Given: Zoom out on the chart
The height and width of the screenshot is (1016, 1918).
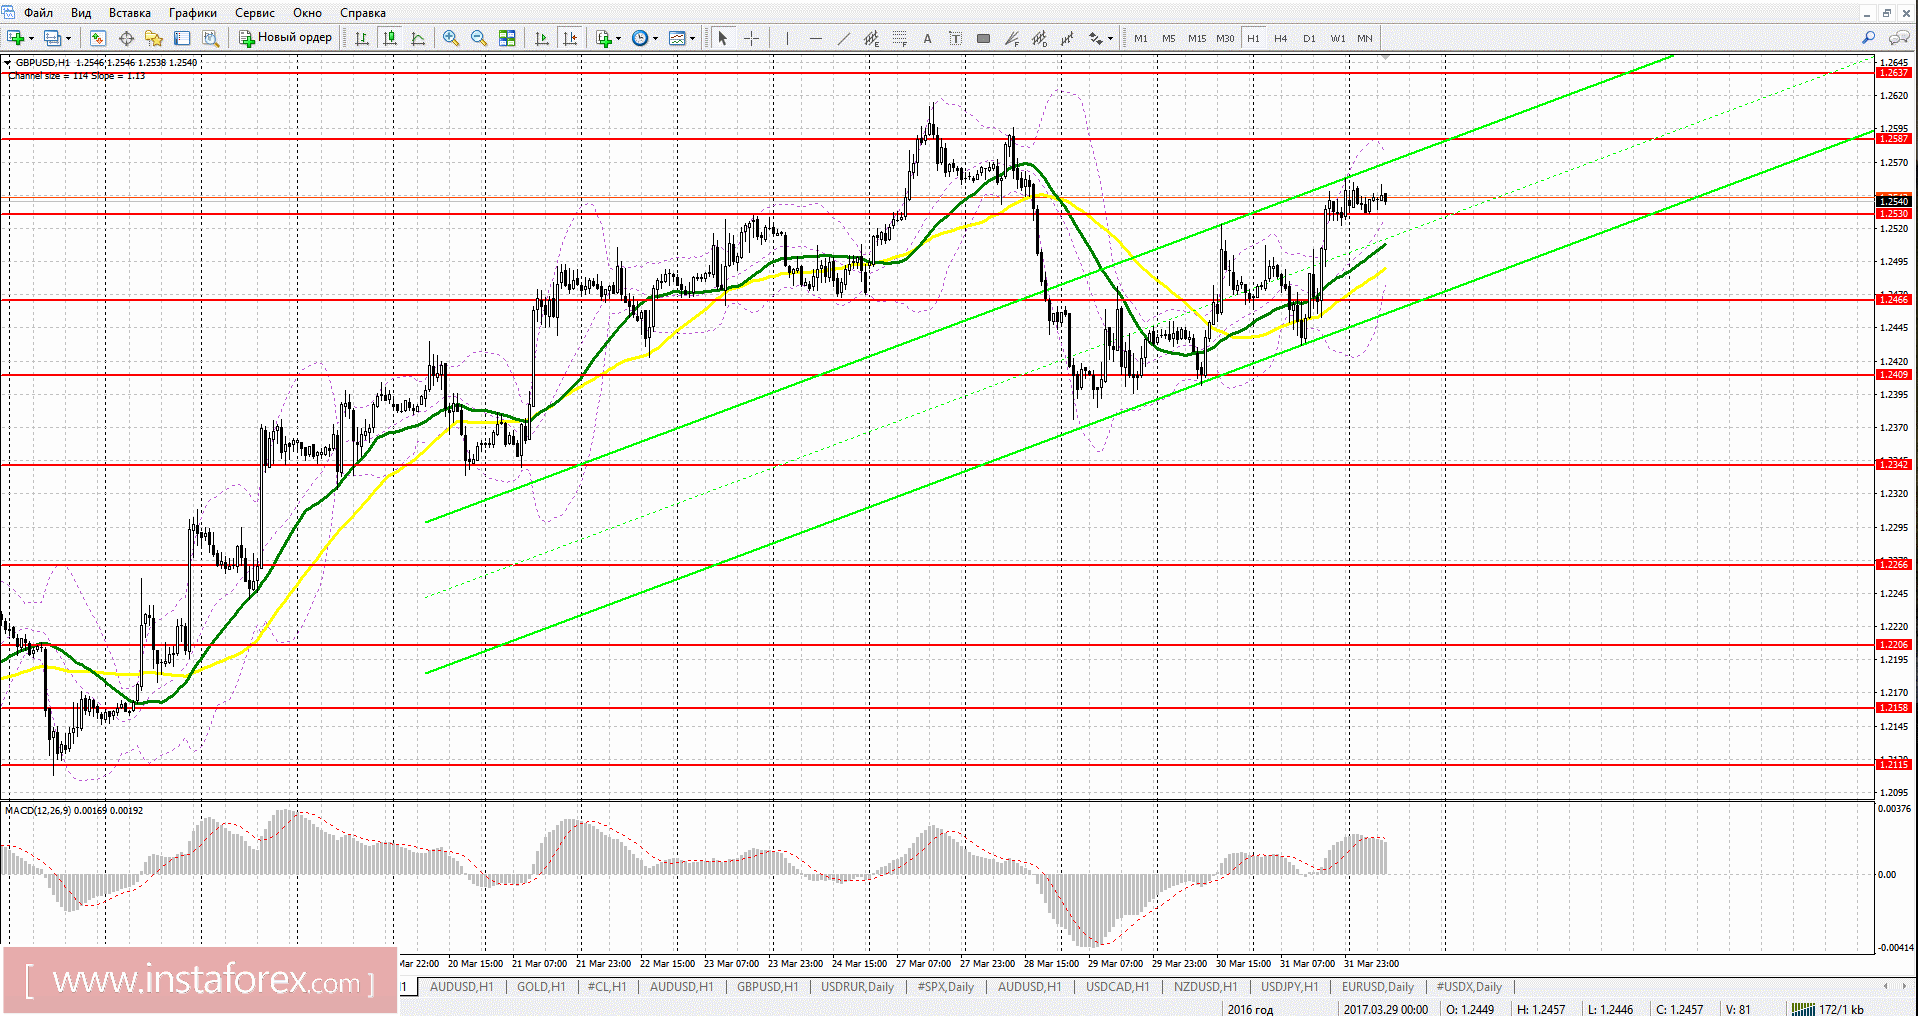Looking at the screenshot, I should tap(479, 38).
